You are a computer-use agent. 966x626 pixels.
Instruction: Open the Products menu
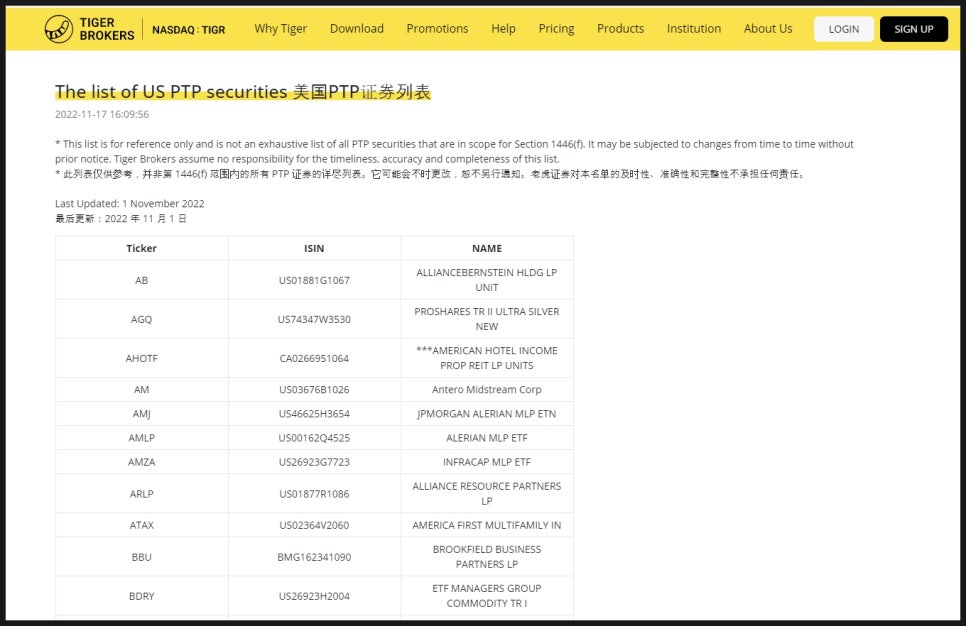pyautogui.click(x=620, y=29)
